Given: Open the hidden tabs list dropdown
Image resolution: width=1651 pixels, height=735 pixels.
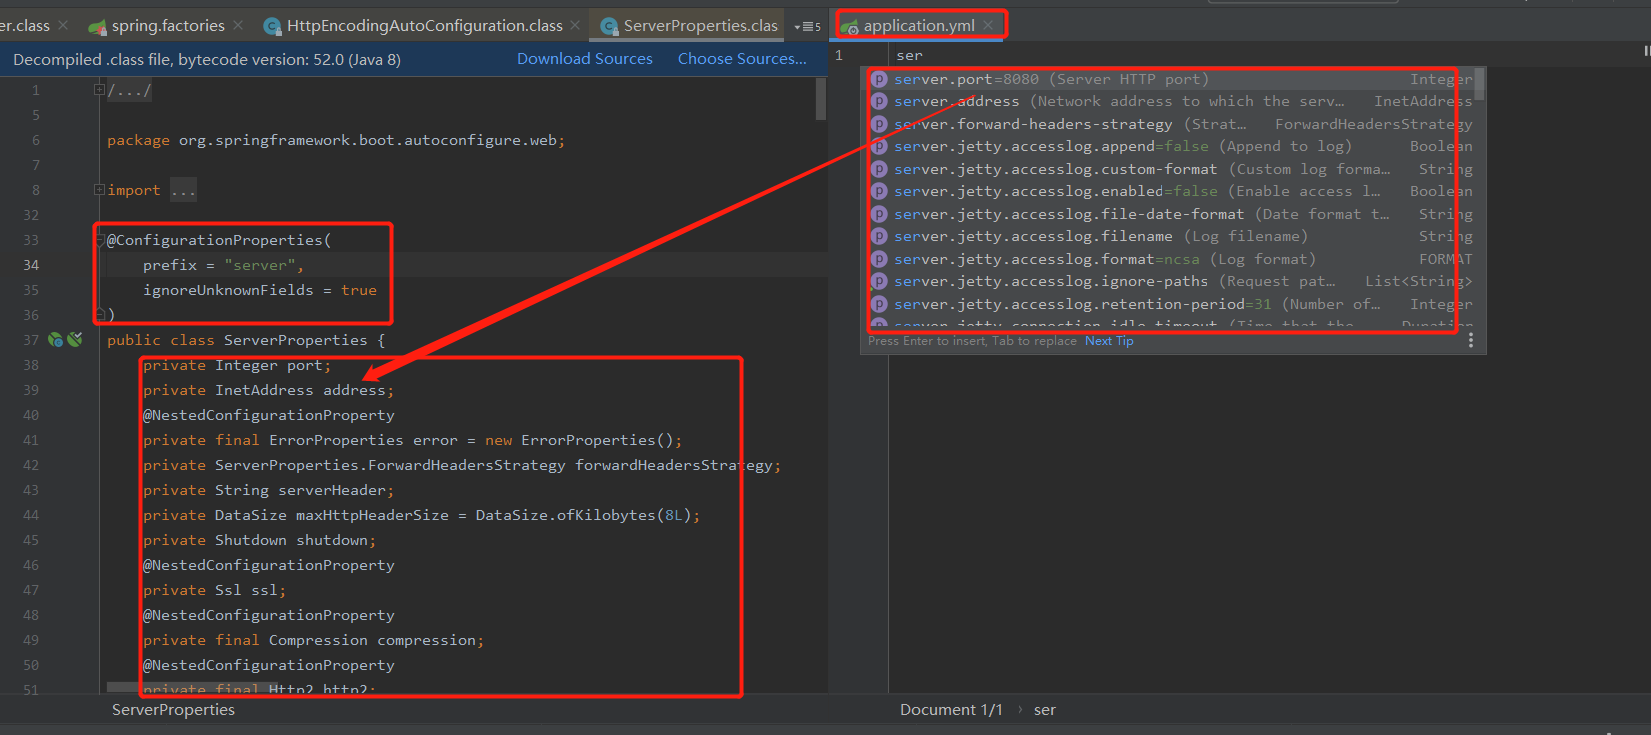Looking at the screenshot, I should 807,26.
